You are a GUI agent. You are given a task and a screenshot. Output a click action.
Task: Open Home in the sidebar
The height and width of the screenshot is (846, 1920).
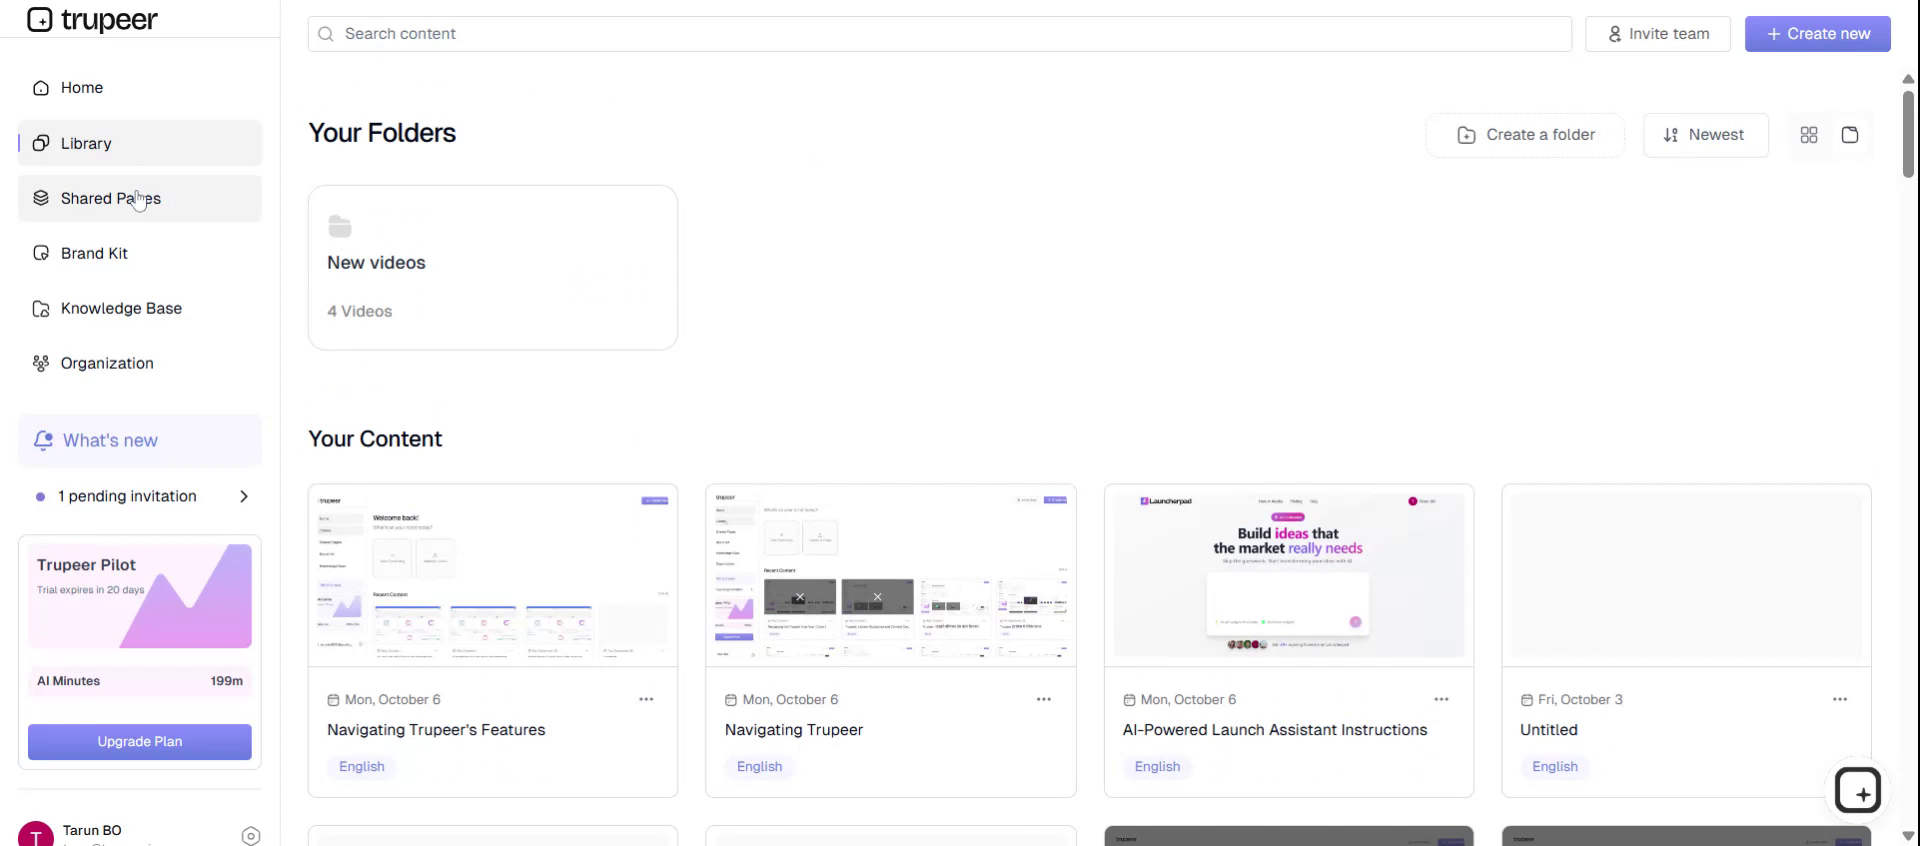pos(140,88)
